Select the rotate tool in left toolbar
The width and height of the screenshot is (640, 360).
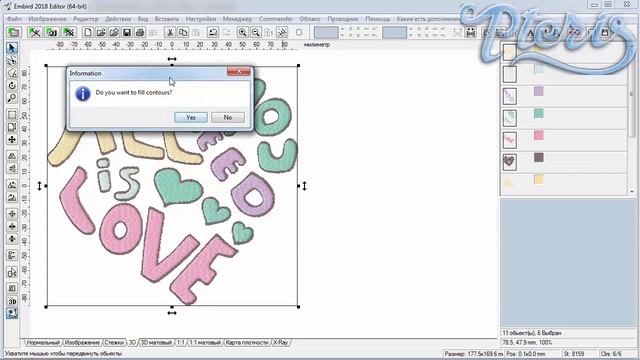pos(12,85)
